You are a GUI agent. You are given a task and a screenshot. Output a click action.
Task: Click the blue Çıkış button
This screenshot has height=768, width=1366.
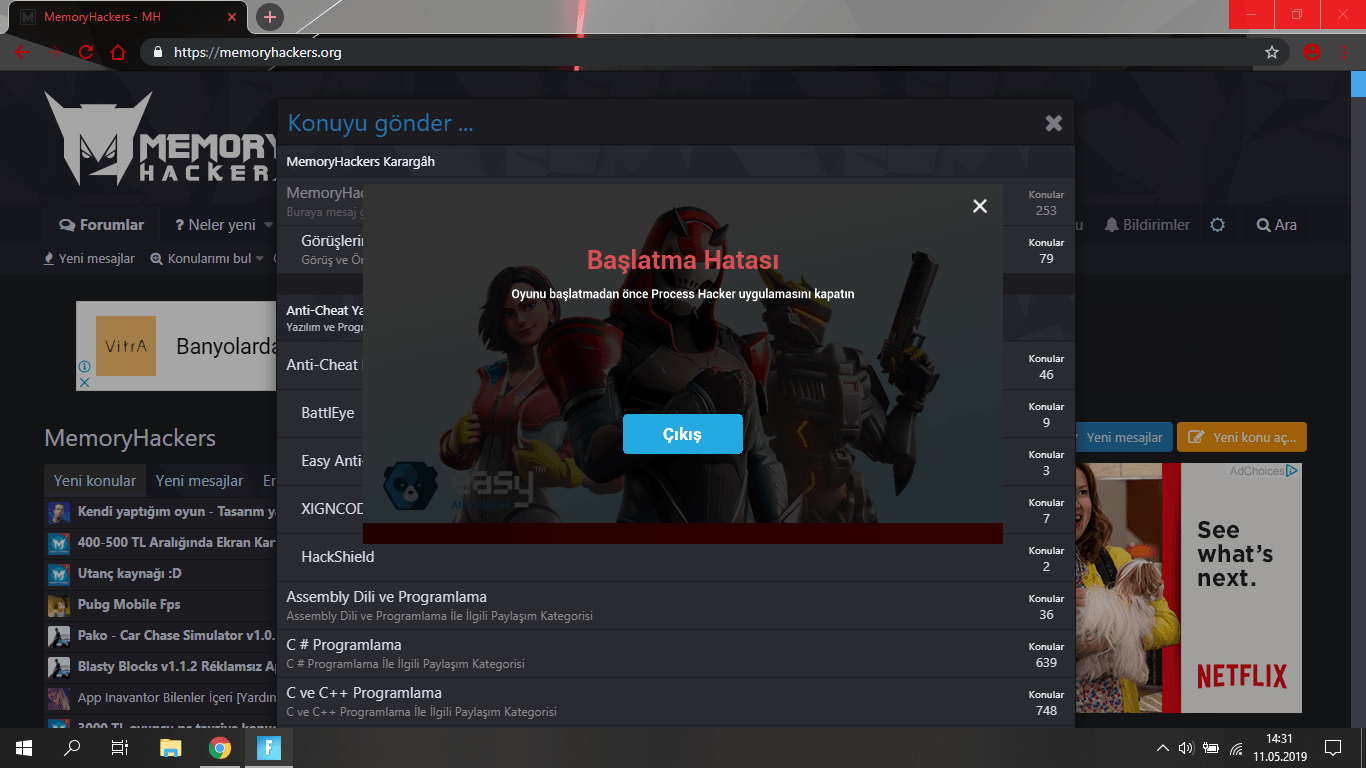coord(683,434)
